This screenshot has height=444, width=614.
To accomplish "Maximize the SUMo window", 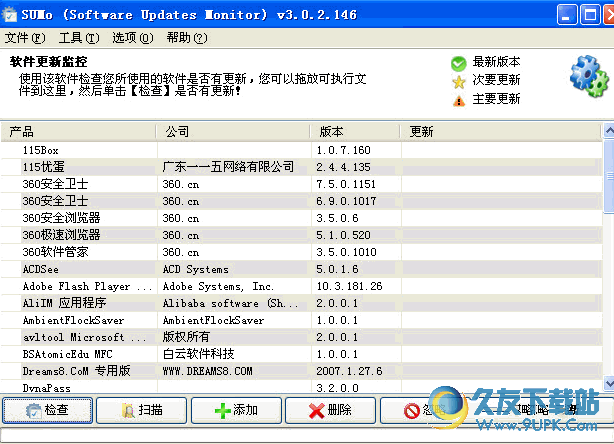I will [x=590, y=15].
